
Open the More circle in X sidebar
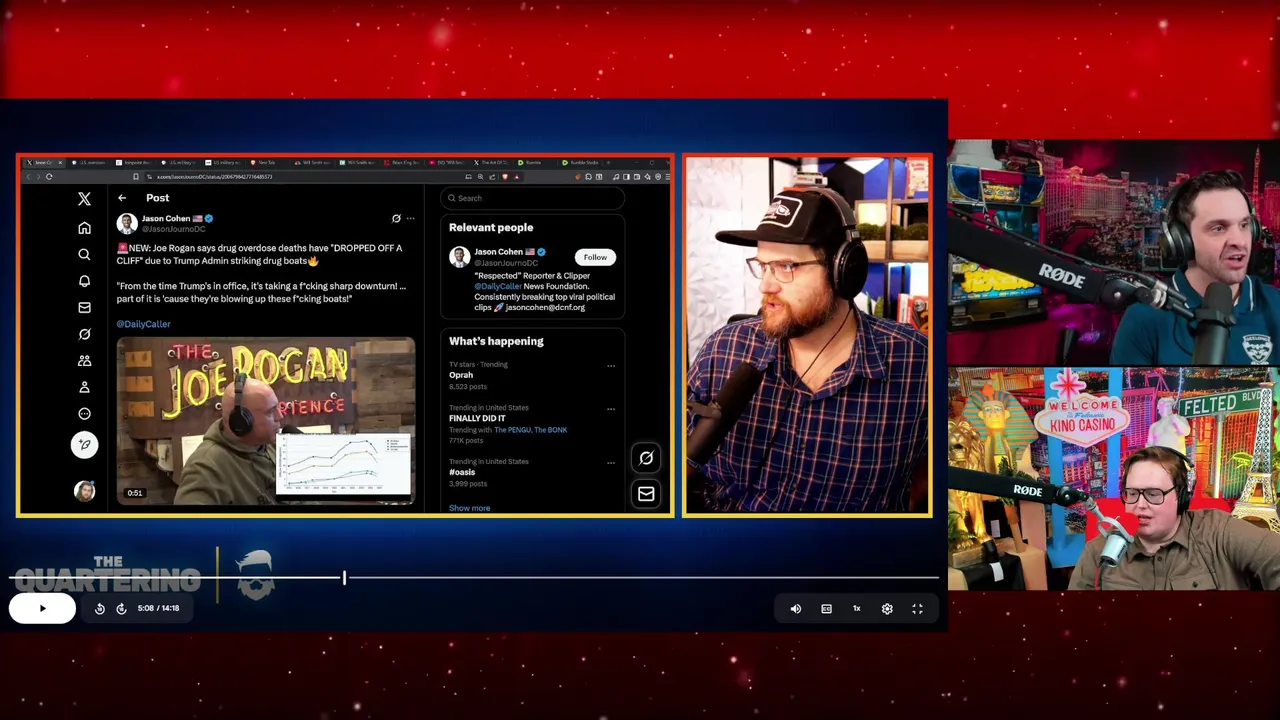[84, 413]
